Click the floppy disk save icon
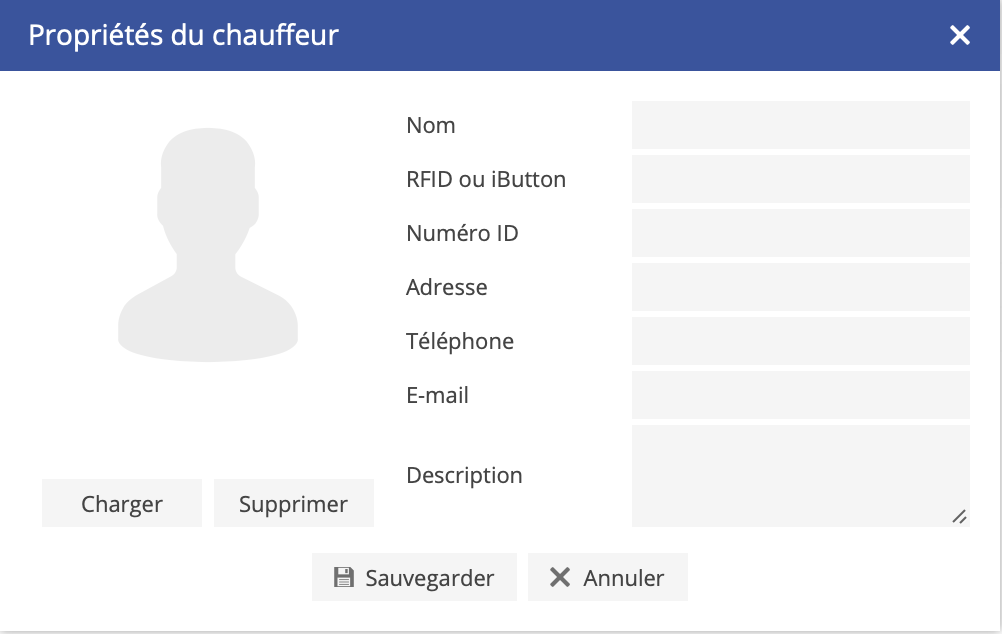 pos(344,577)
